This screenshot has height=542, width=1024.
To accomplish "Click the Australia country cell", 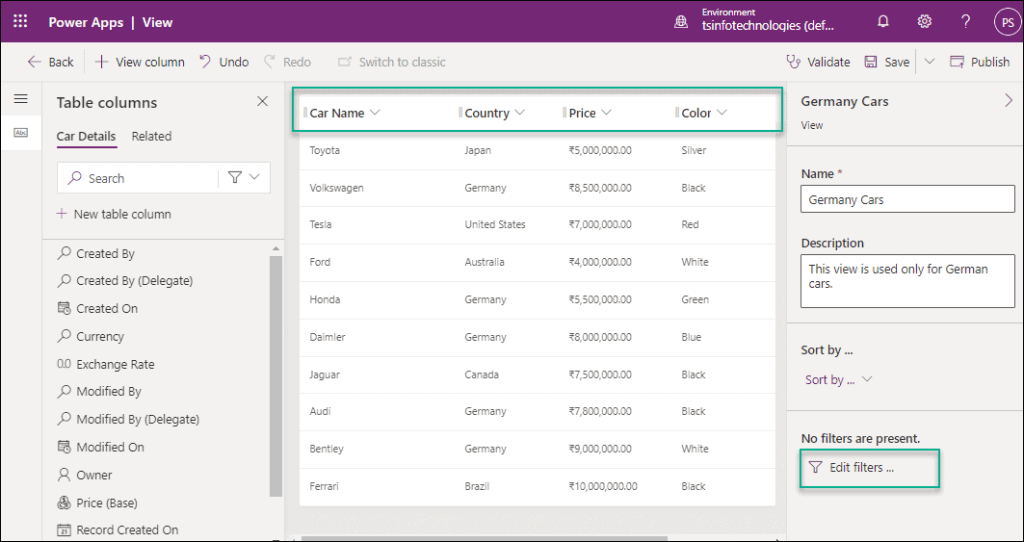I will [x=485, y=262].
